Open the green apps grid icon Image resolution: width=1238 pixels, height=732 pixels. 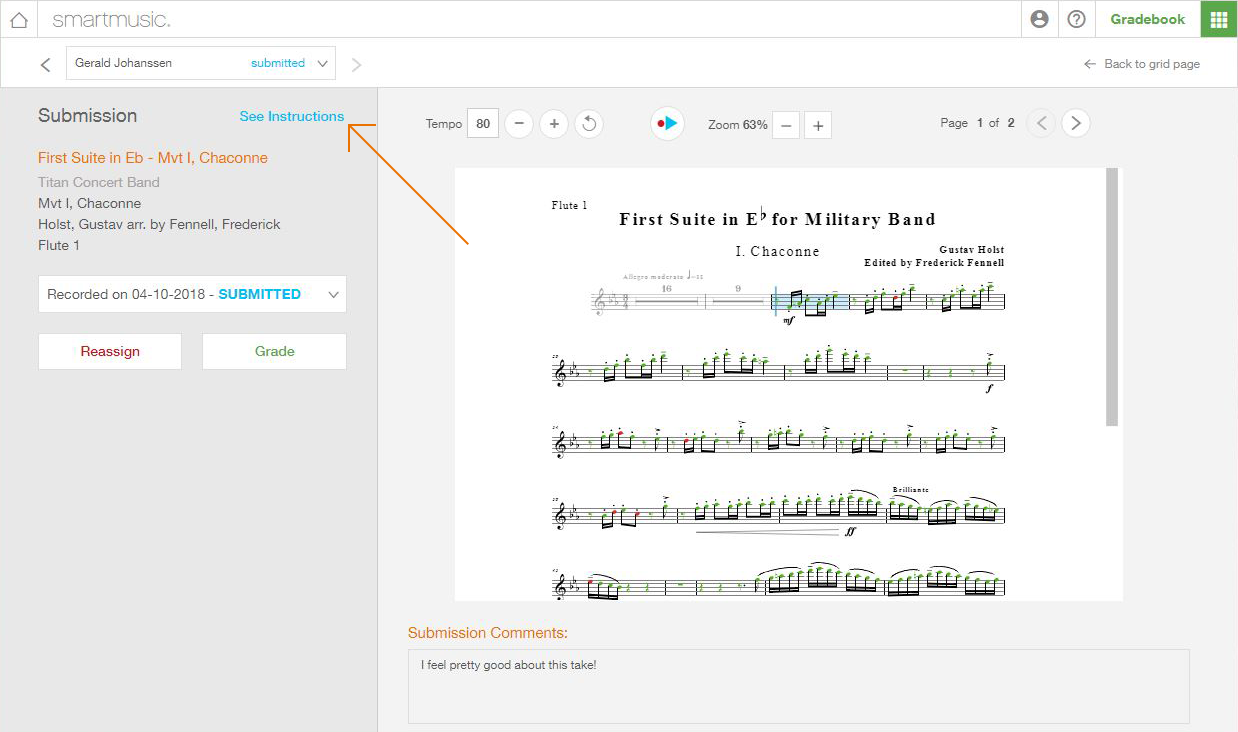click(1219, 19)
